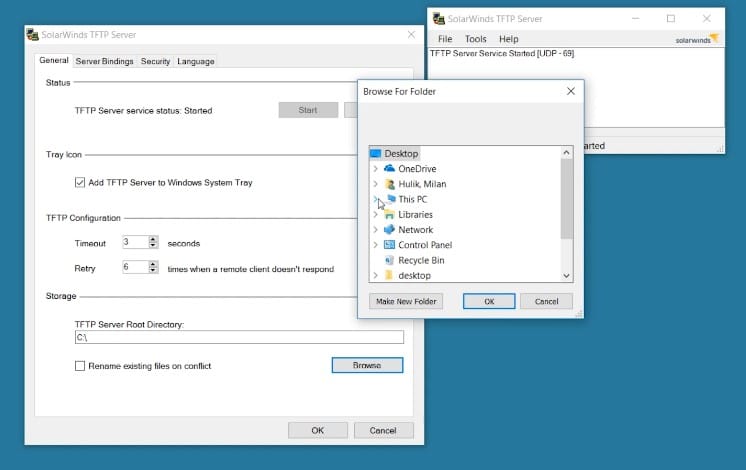Increase the Timeout seconds value
746x470 pixels.
[153, 239]
